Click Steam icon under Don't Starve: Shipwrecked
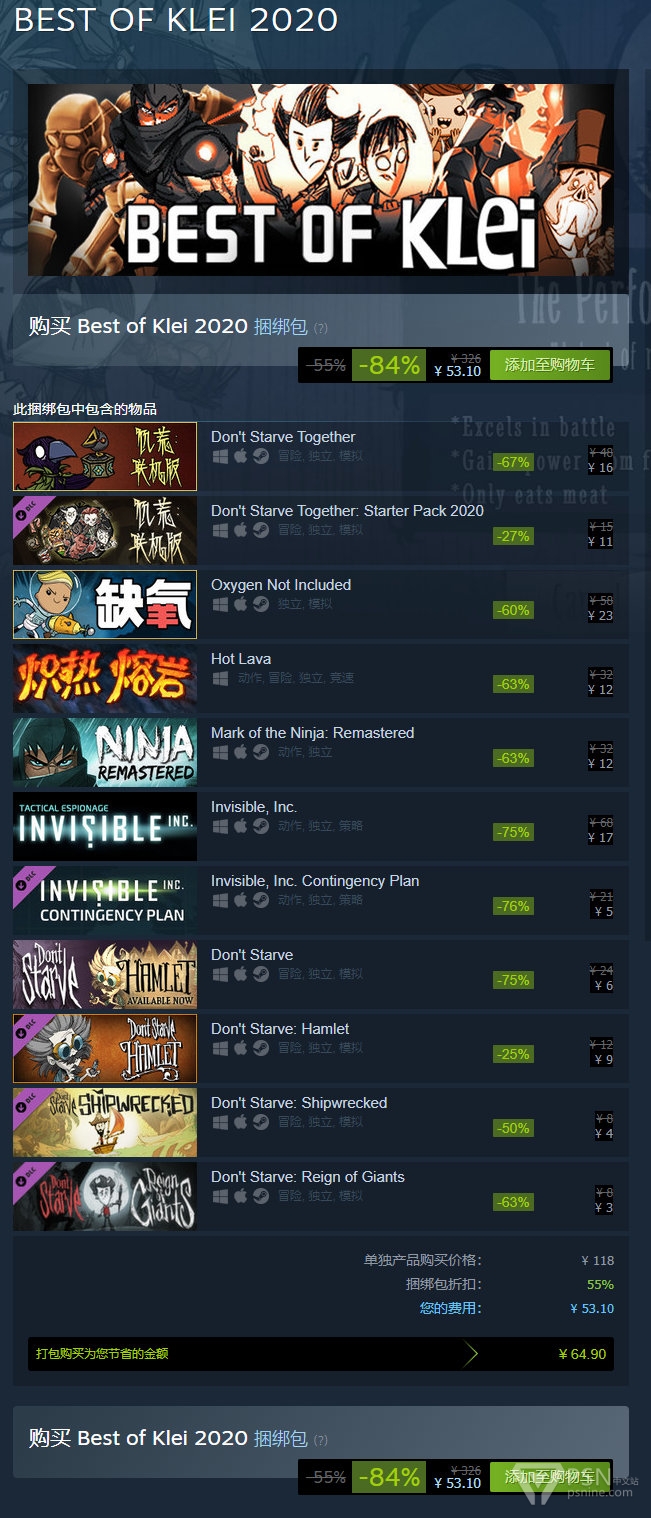 click(260, 1122)
